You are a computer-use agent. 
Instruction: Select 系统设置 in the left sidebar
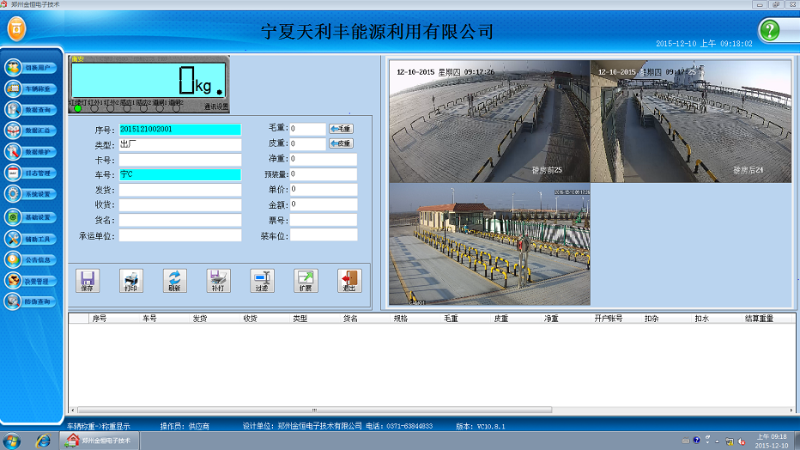coord(32,195)
